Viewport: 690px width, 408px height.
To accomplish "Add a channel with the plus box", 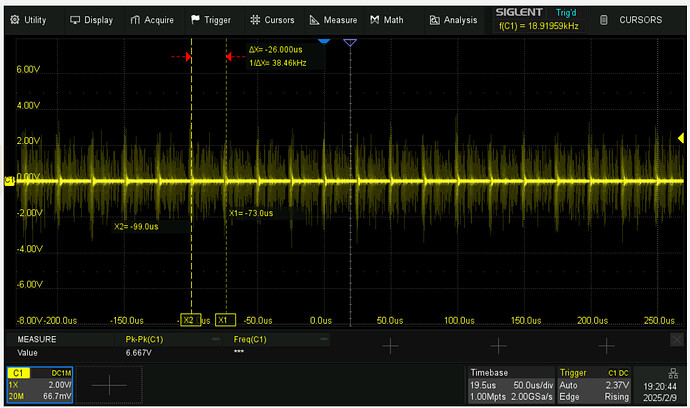I will point(109,385).
